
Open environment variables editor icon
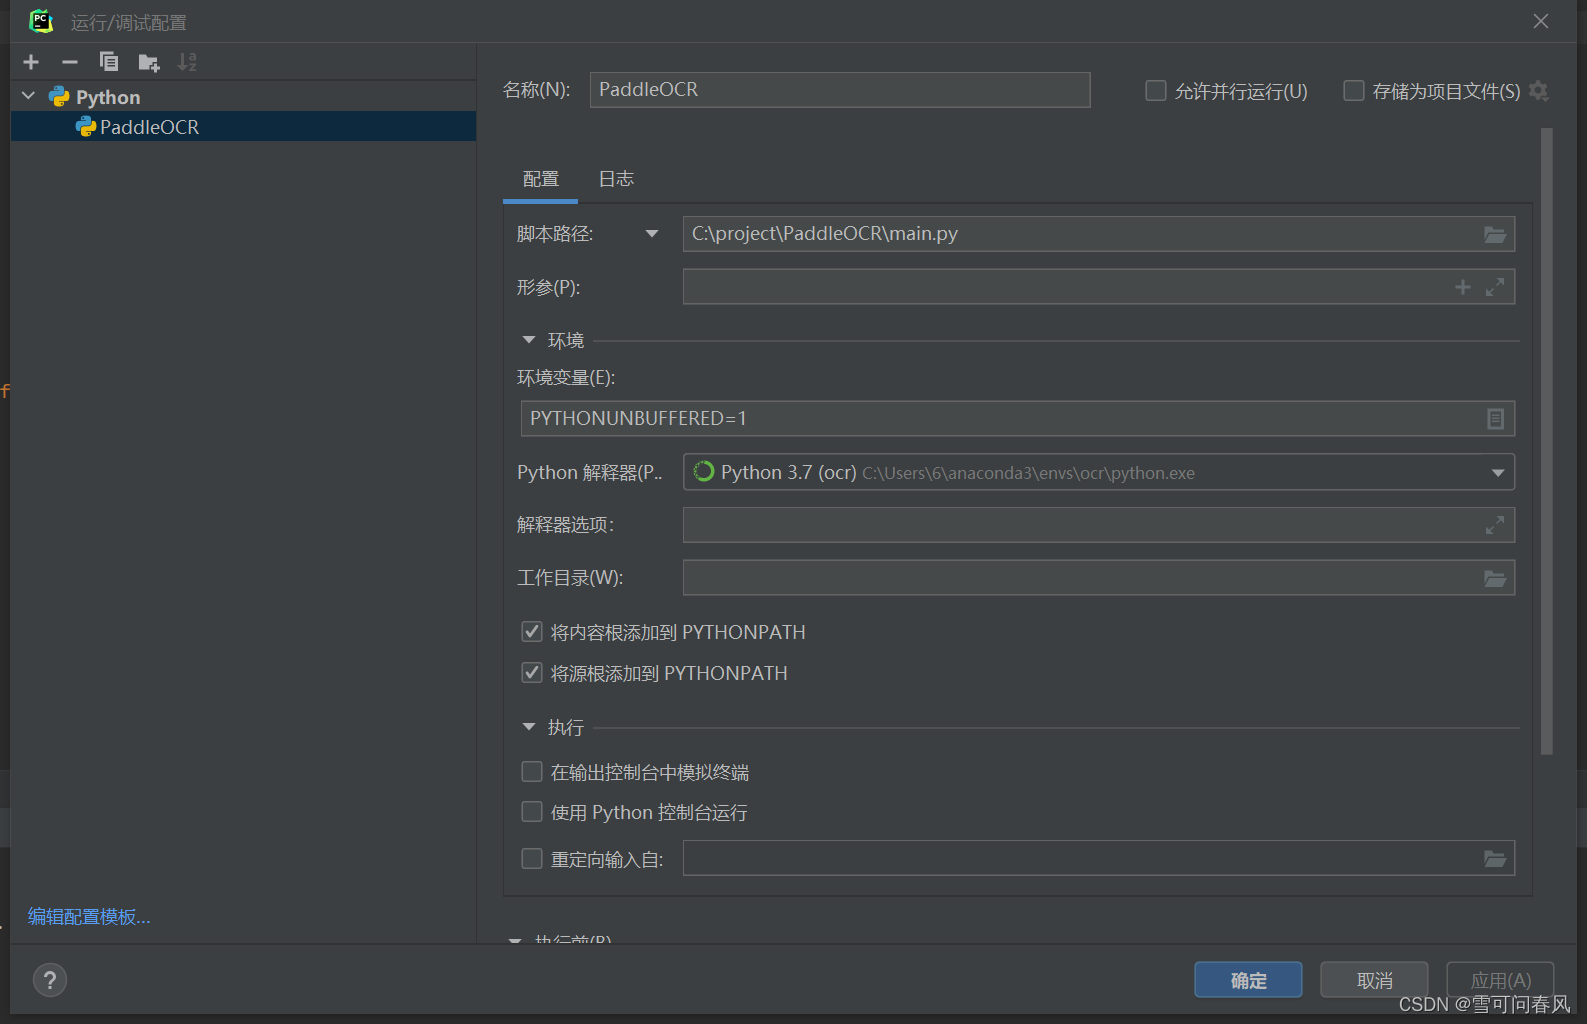[x=1495, y=419]
